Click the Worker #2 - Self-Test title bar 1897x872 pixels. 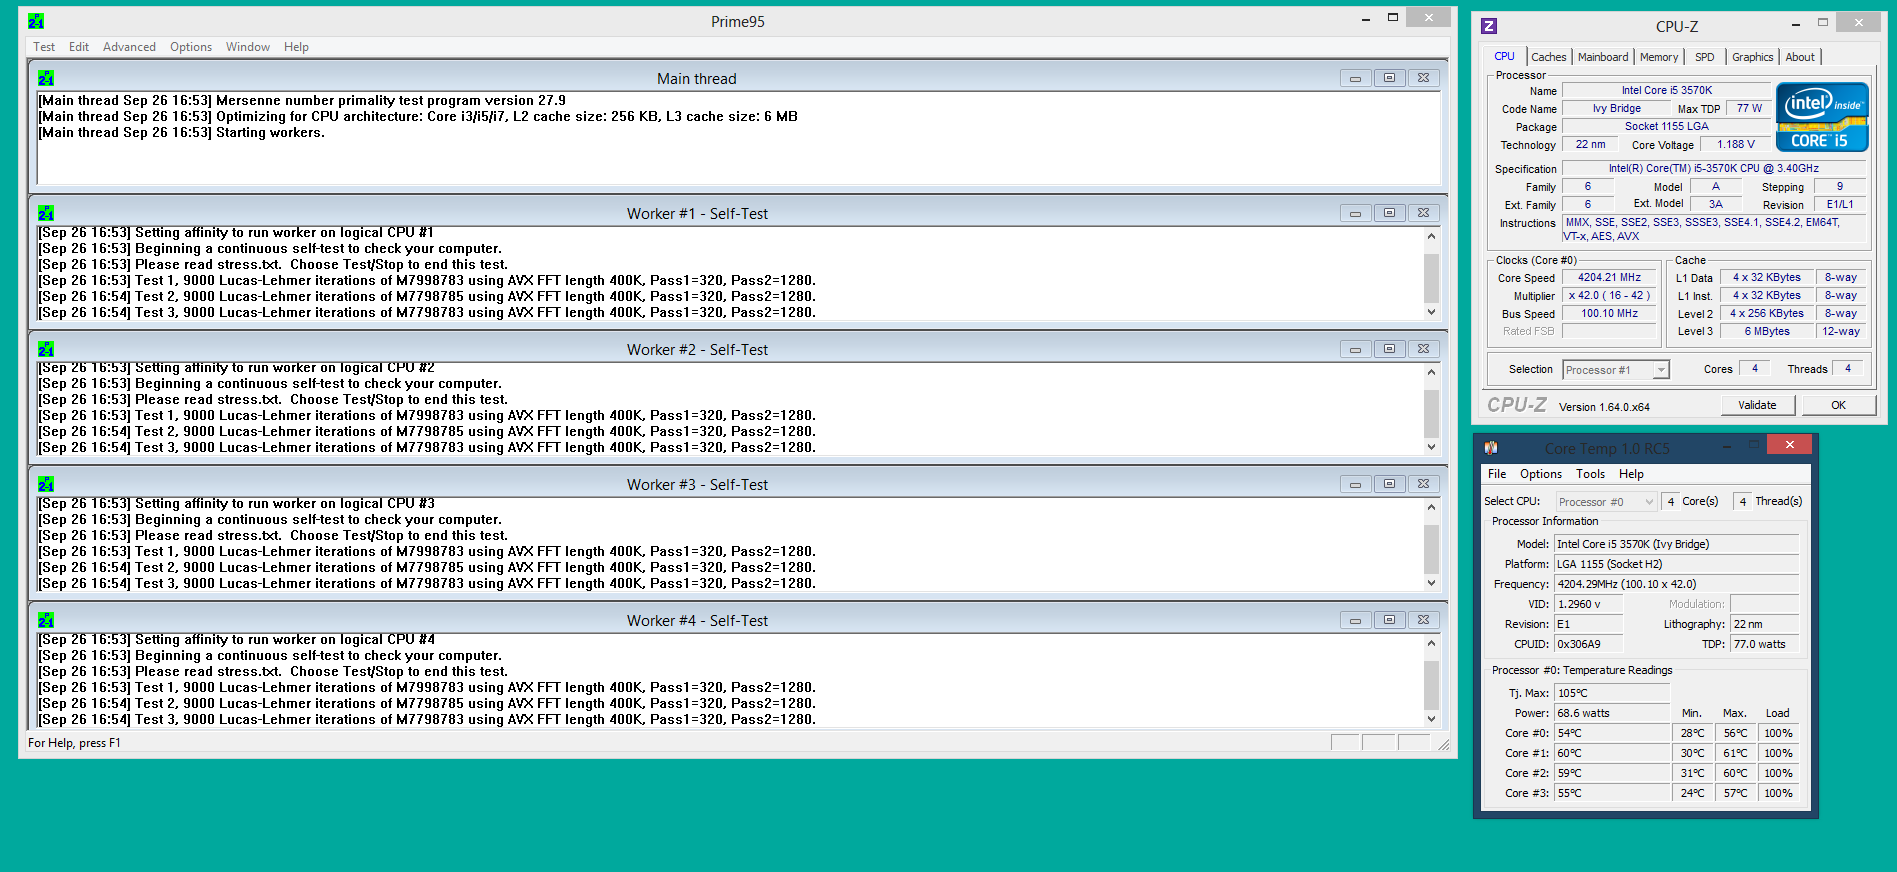(x=697, y=349)
